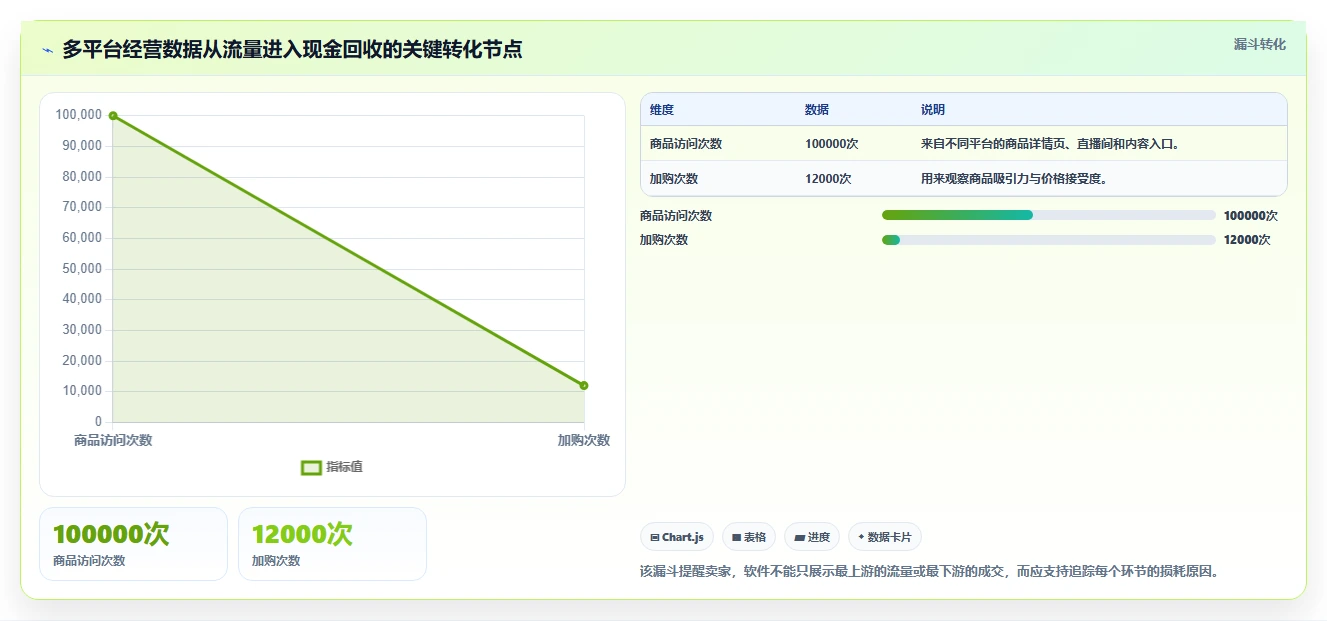Click 12000次 cell in table
1327x621 pixels.
click(x=828, y=179)
